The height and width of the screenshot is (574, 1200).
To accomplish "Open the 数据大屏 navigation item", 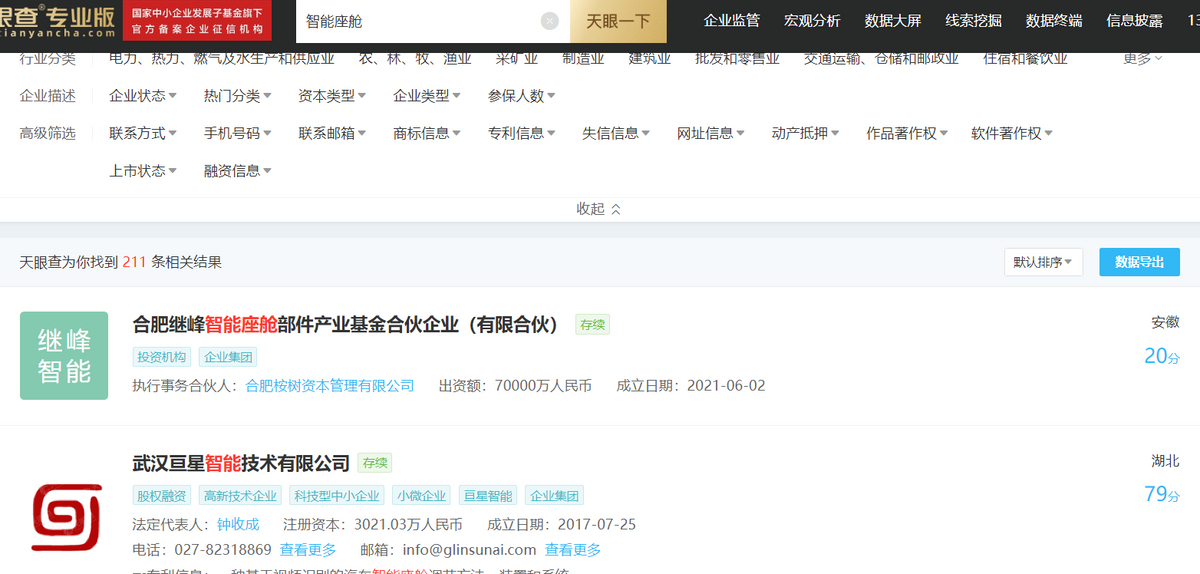I will tap(893, 21).
